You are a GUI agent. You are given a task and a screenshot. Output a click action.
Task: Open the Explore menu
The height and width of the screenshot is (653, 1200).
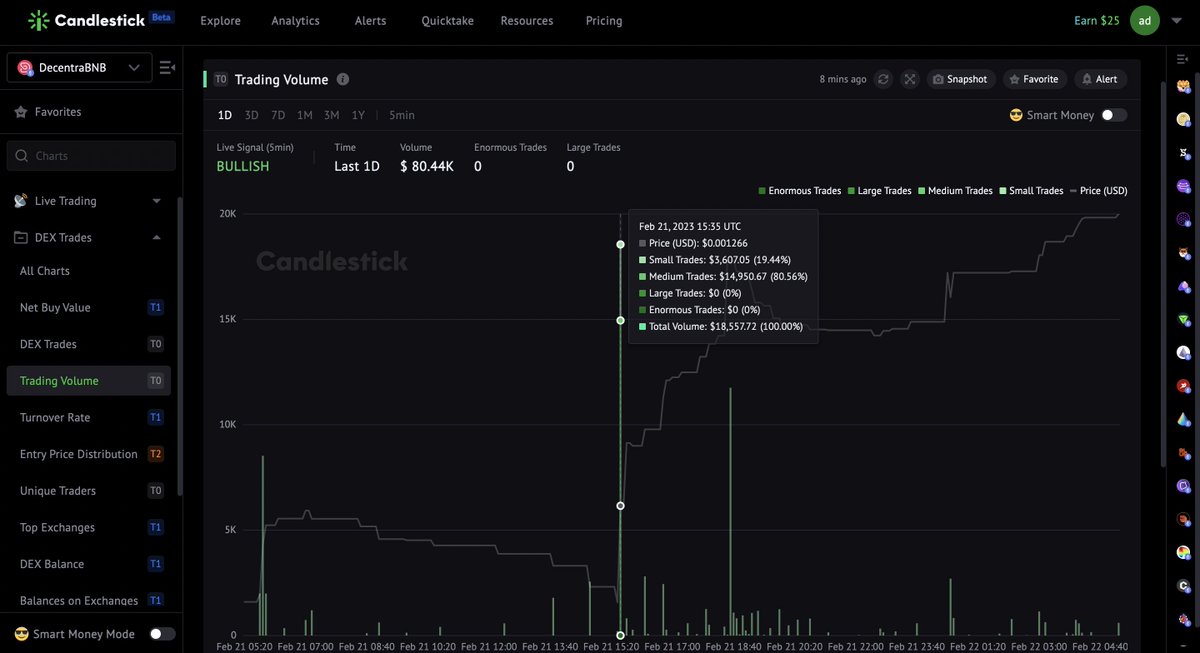coord(220,20)
